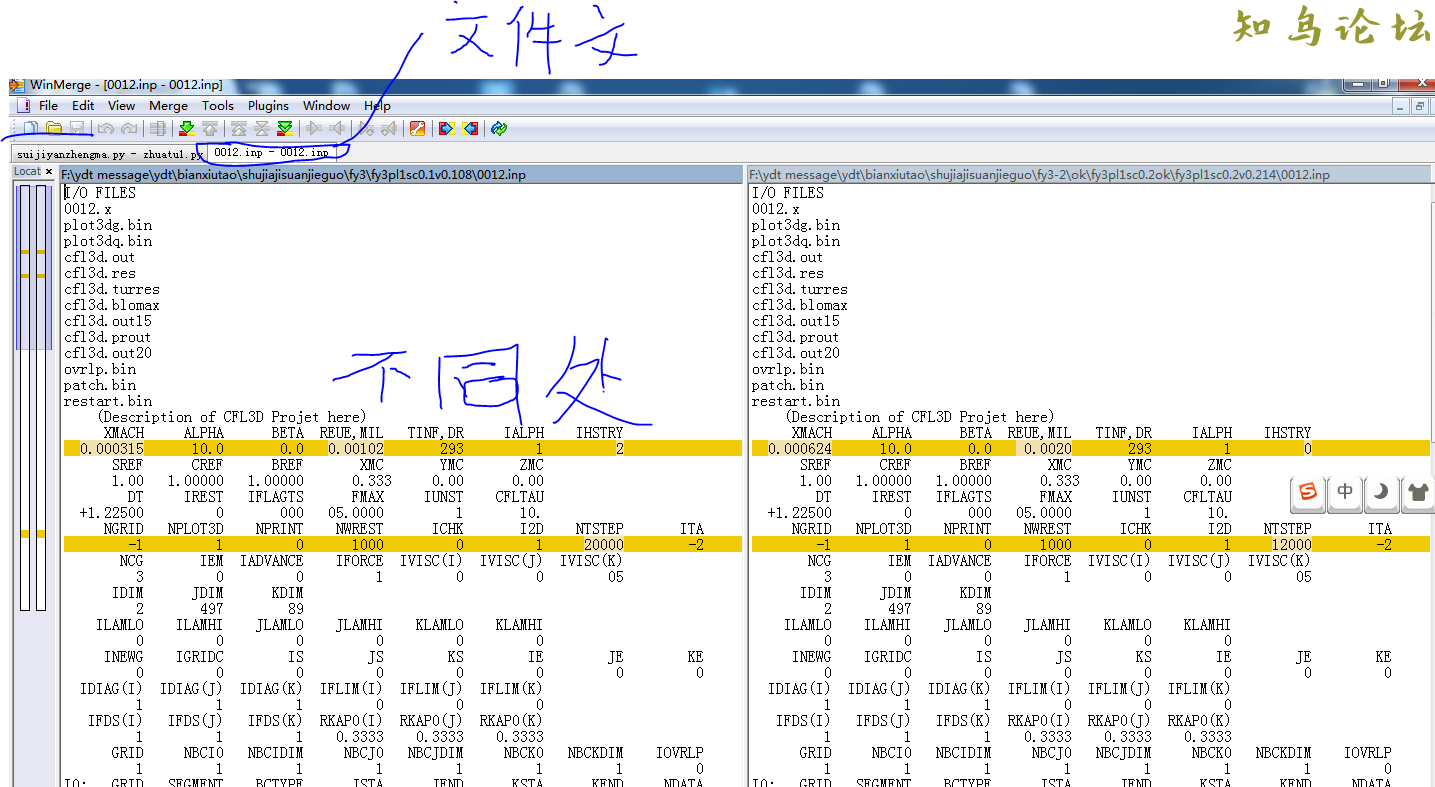Screen dimensions: 1435x787
Task: Click the Save disk toolbar icon
Action: 77,128
